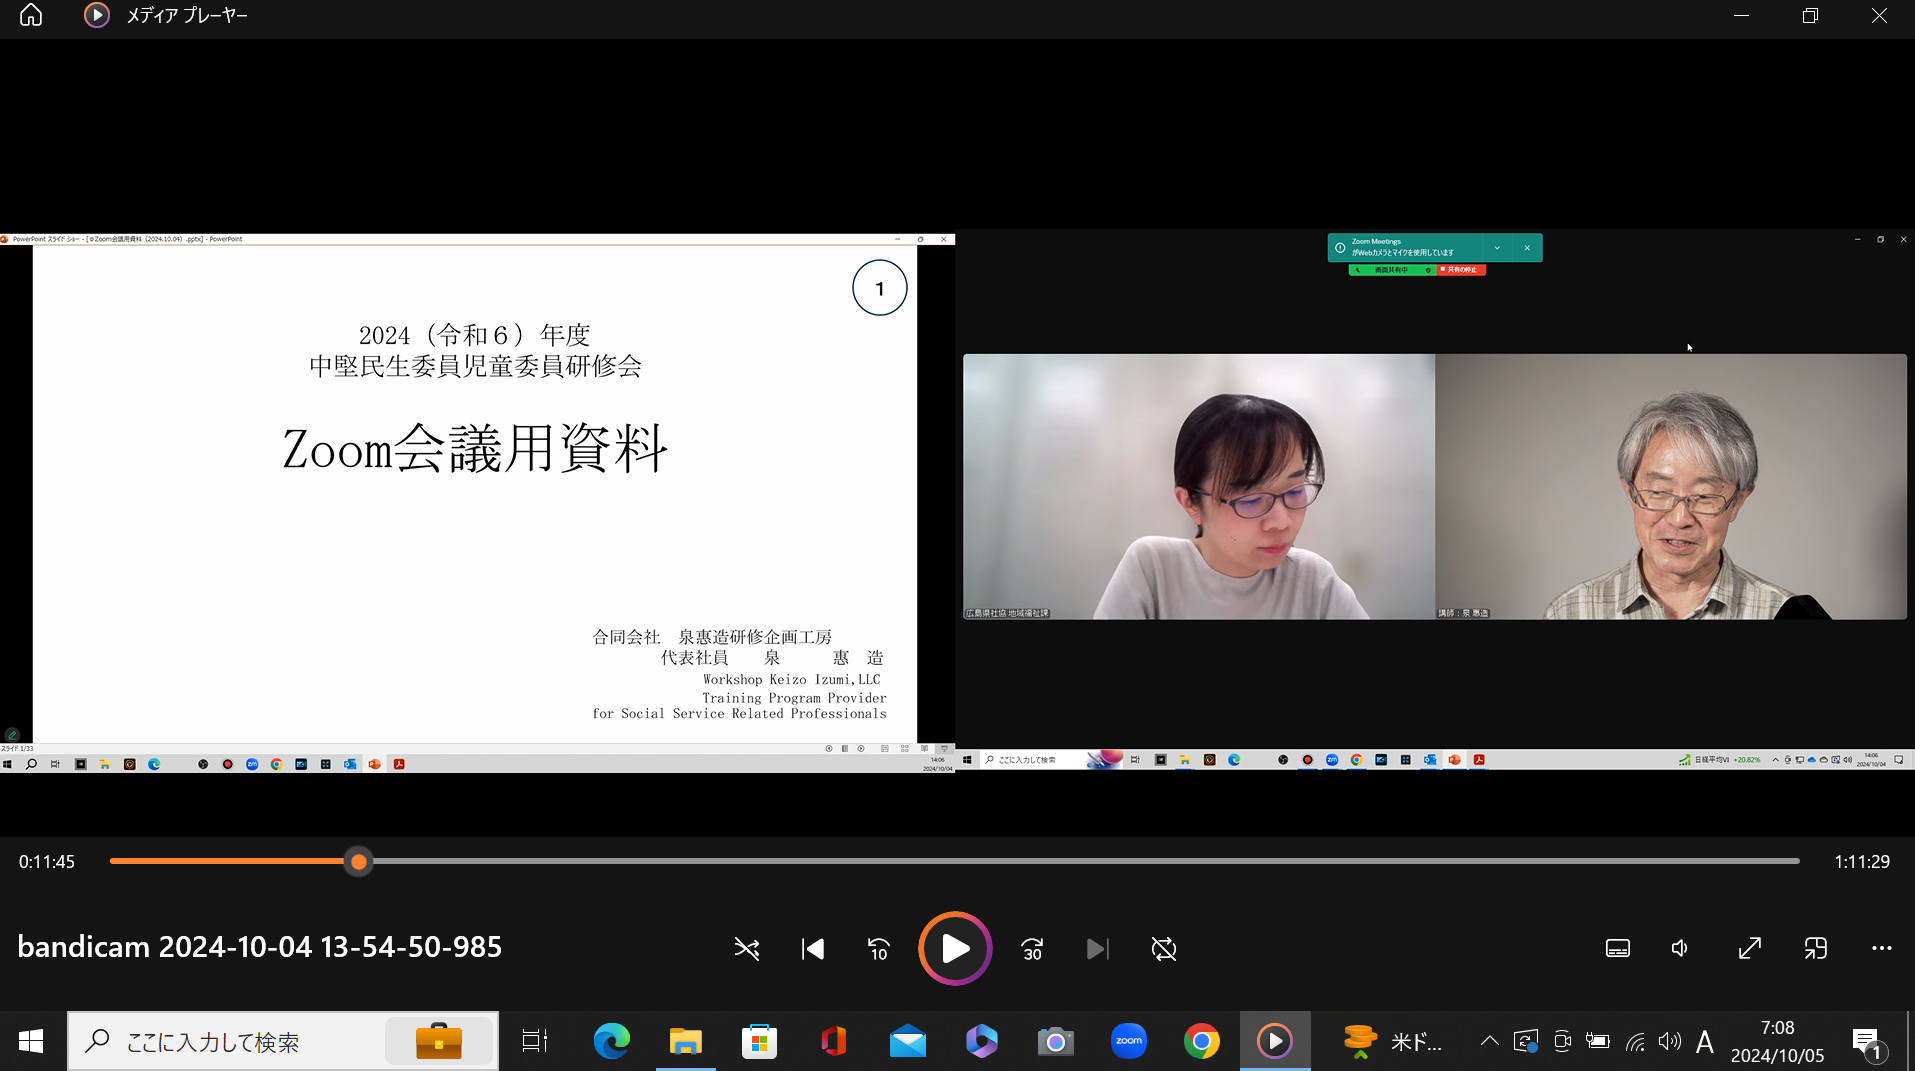Switch the IME input mode indicator
Viewport: 1915px width, 1071px height.
point(1705,1042)
